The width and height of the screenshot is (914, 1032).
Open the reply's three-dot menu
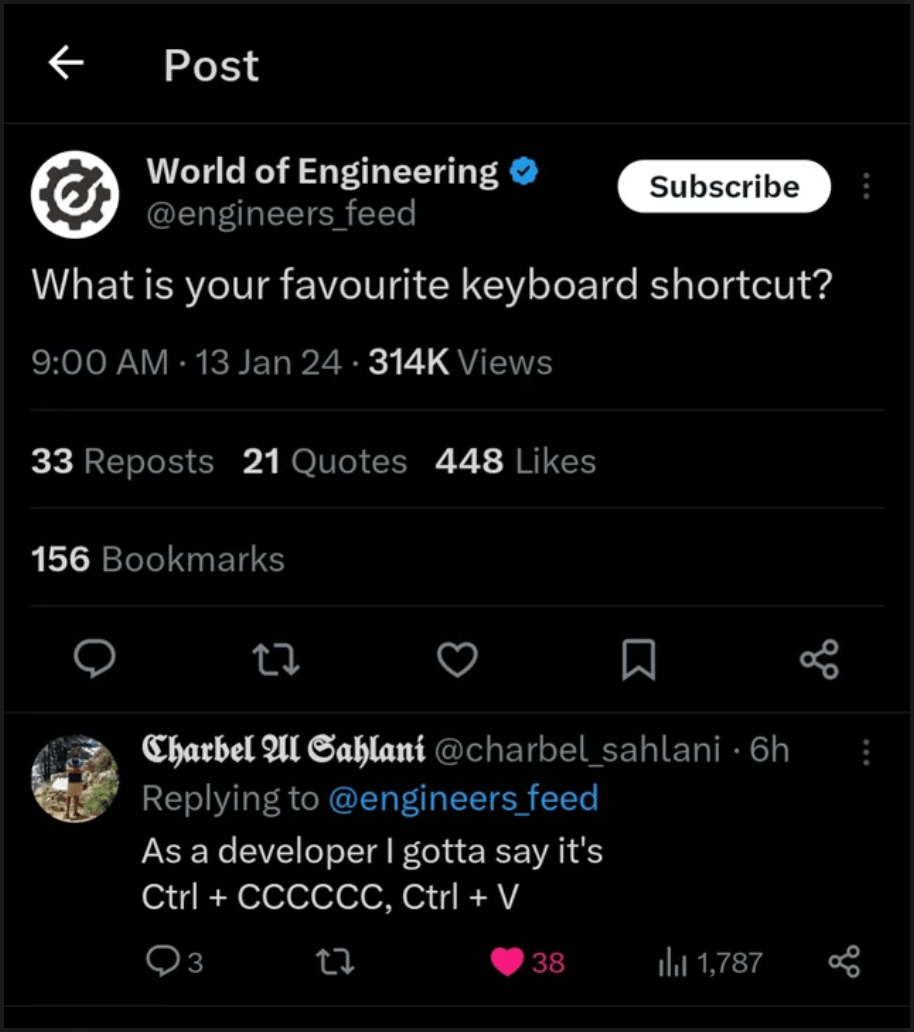[x=866, y=751]
